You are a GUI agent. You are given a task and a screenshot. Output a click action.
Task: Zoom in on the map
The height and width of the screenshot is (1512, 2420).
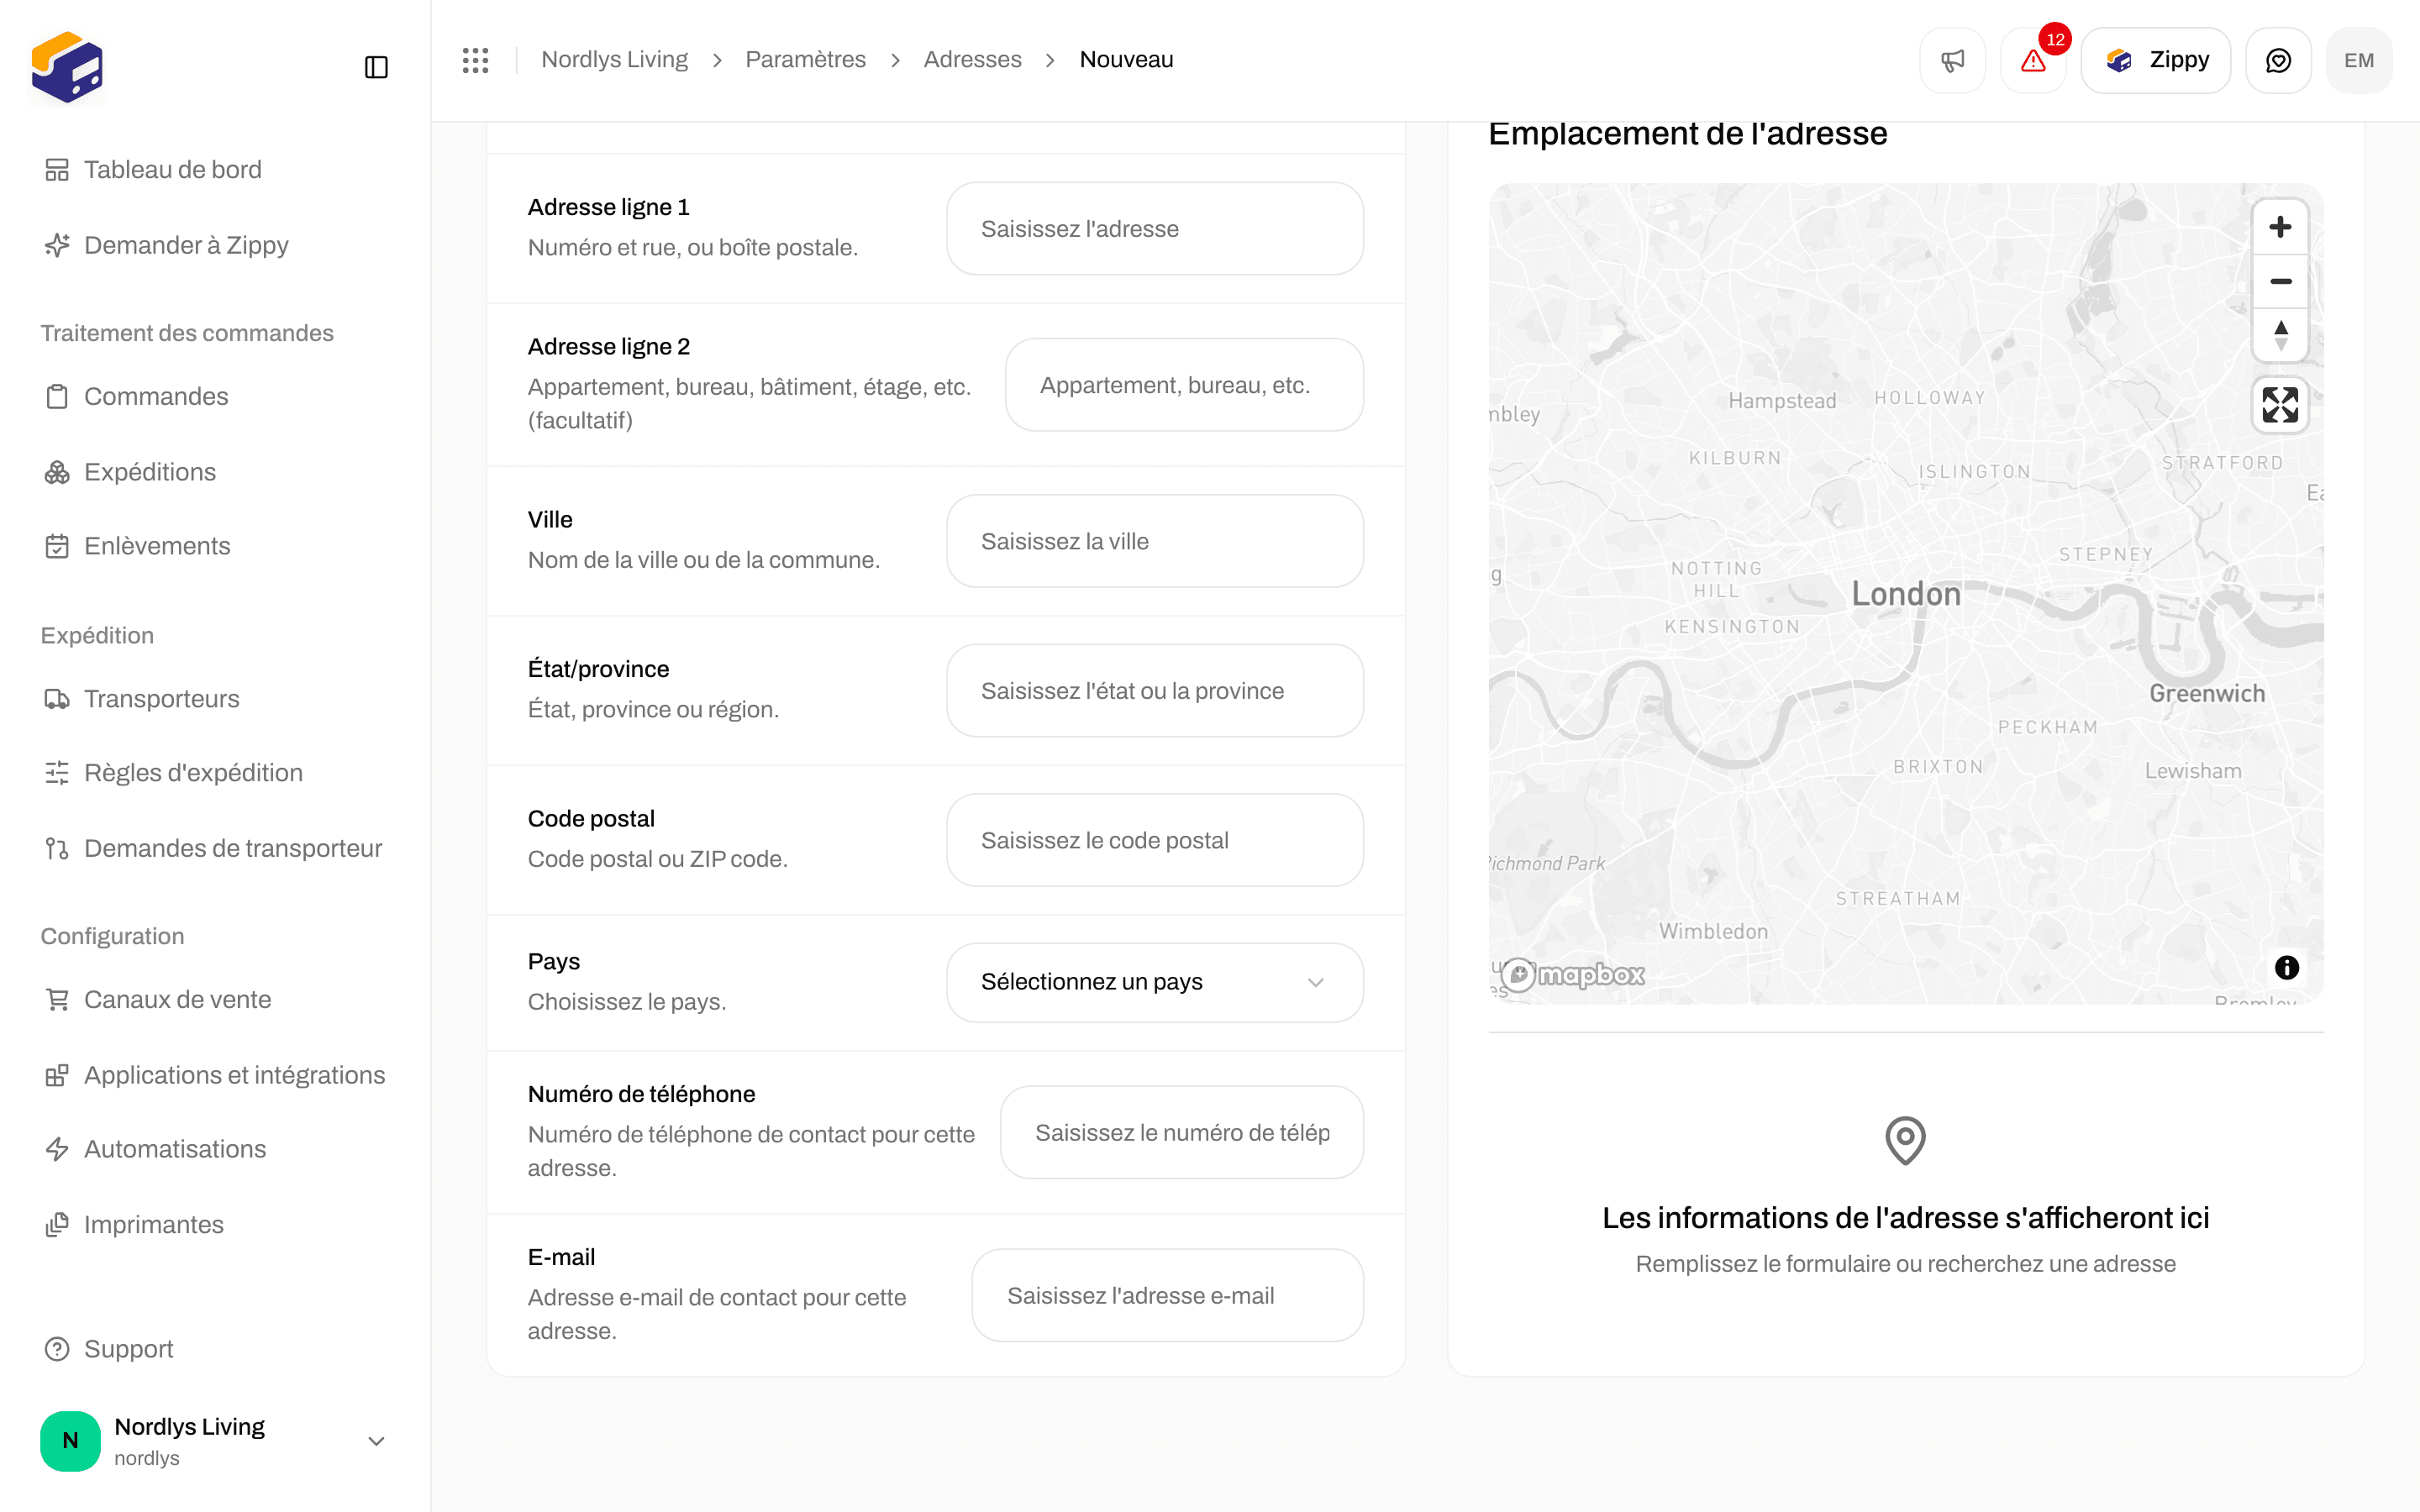[2280, 227]
